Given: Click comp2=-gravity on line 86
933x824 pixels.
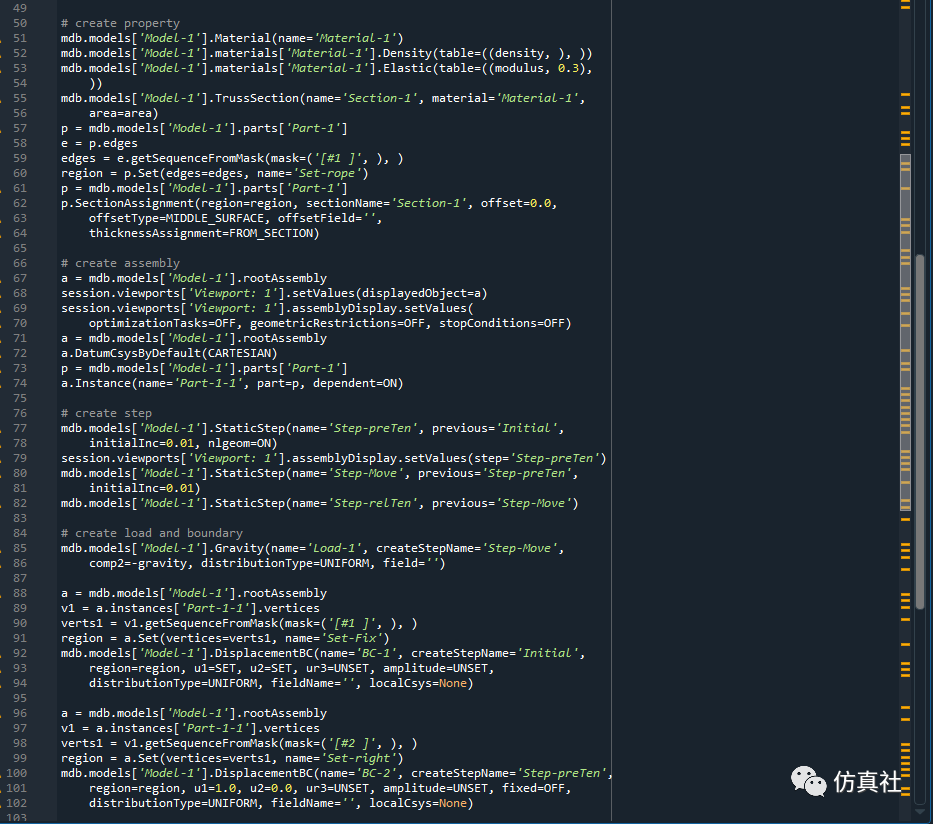Looking at the screenshot, I should tap(141, 563).
